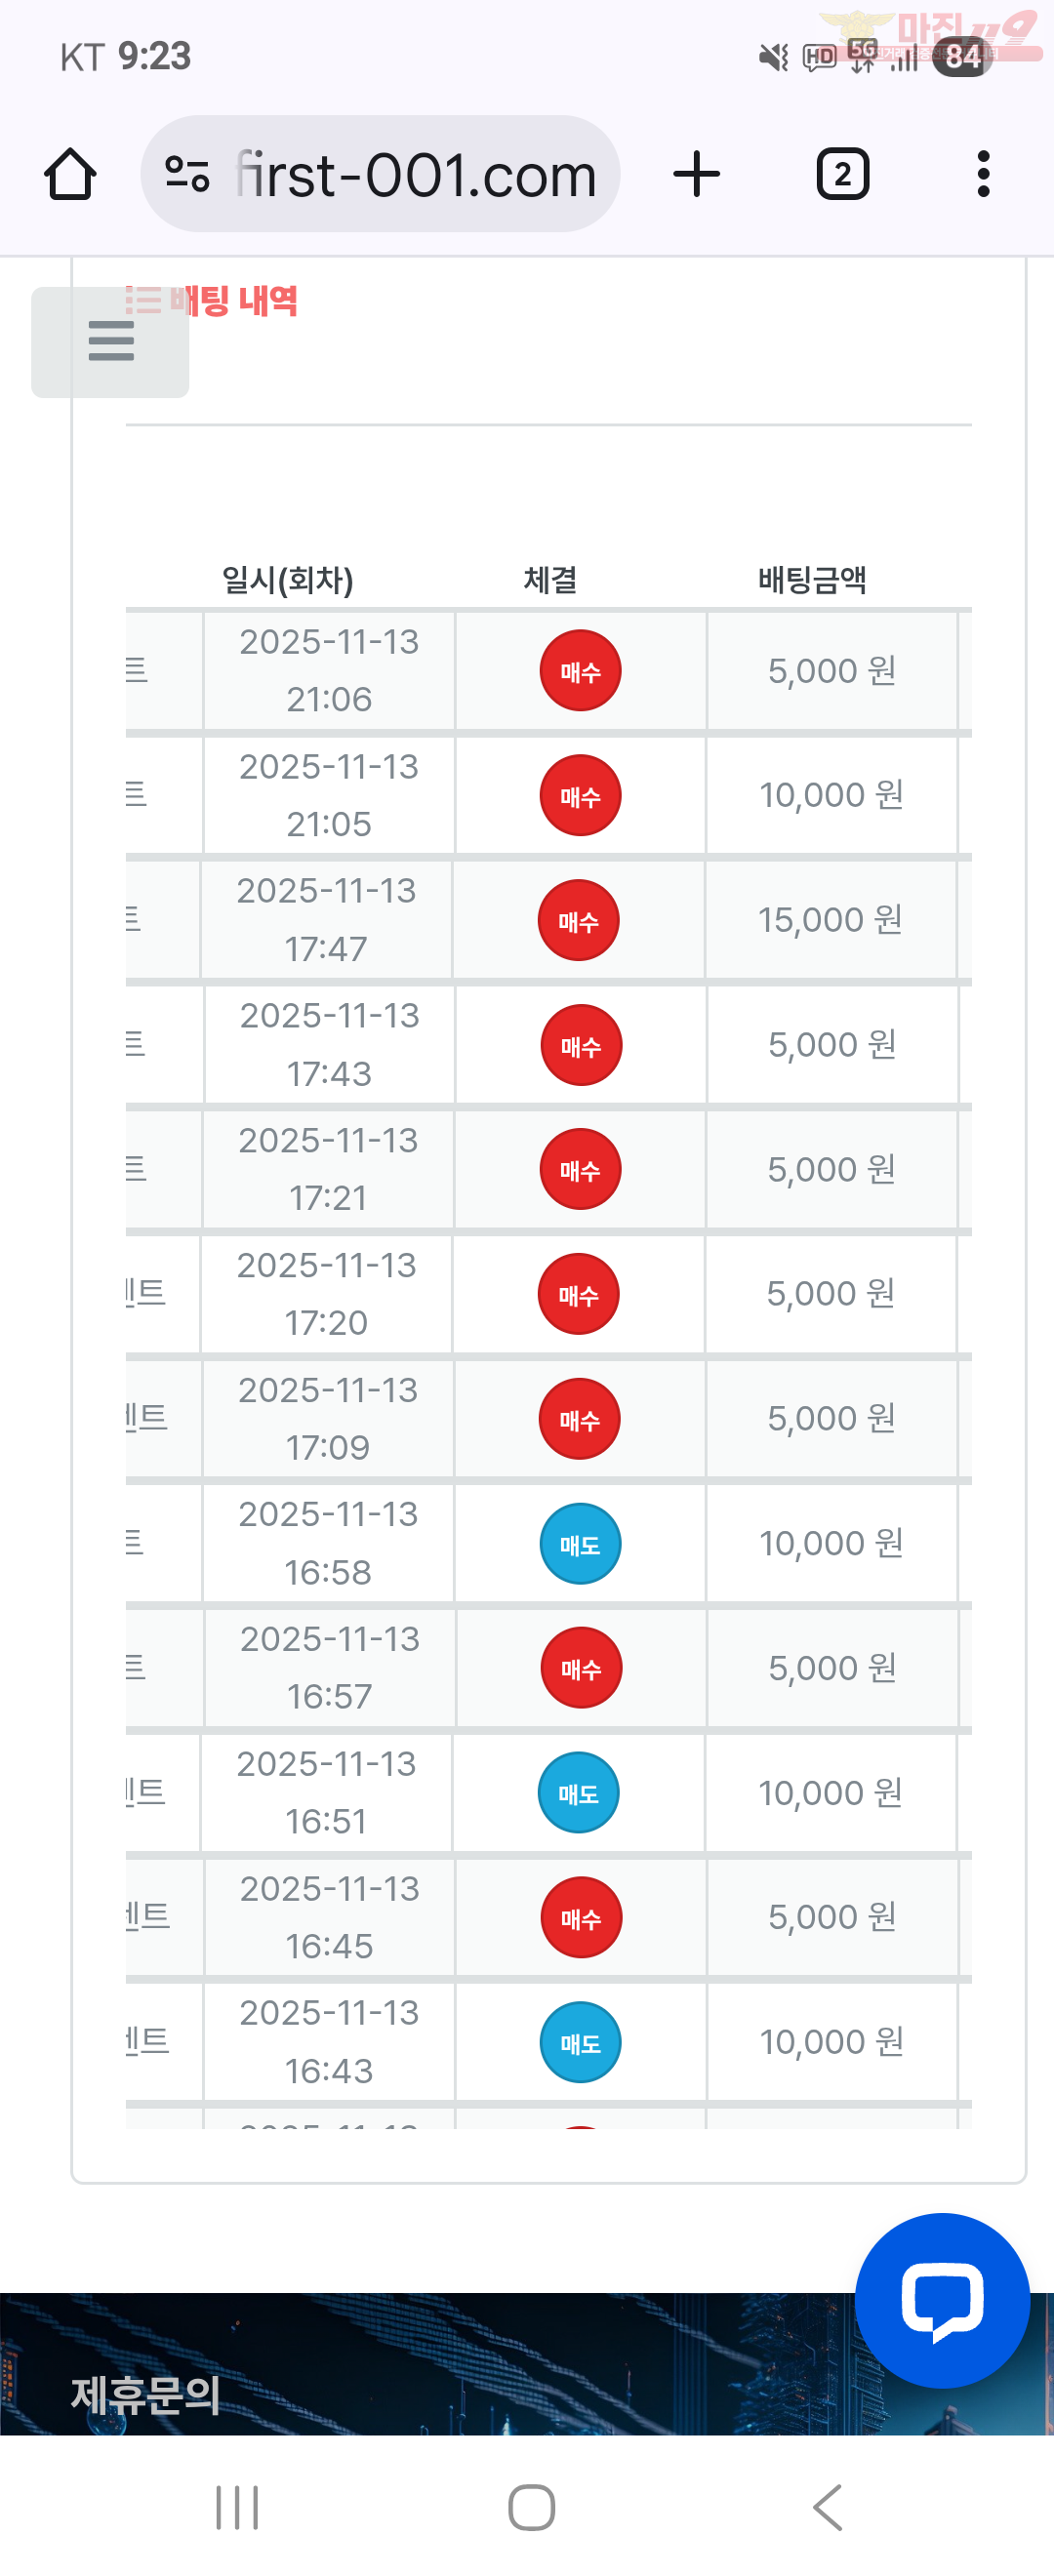Open the 제휴문의 footer link
The height and width of the screenshot is (2576, 1054).
(x=146, y=2394)
